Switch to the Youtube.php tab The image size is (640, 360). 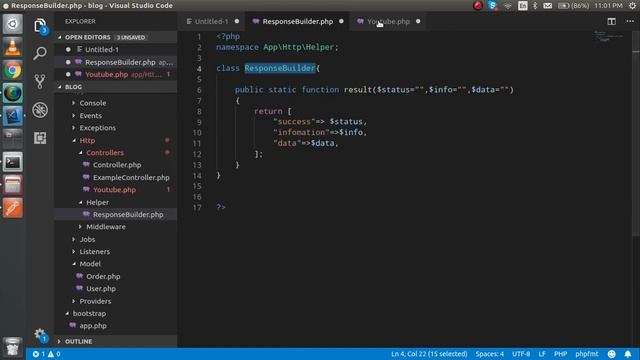click(388, 21)
